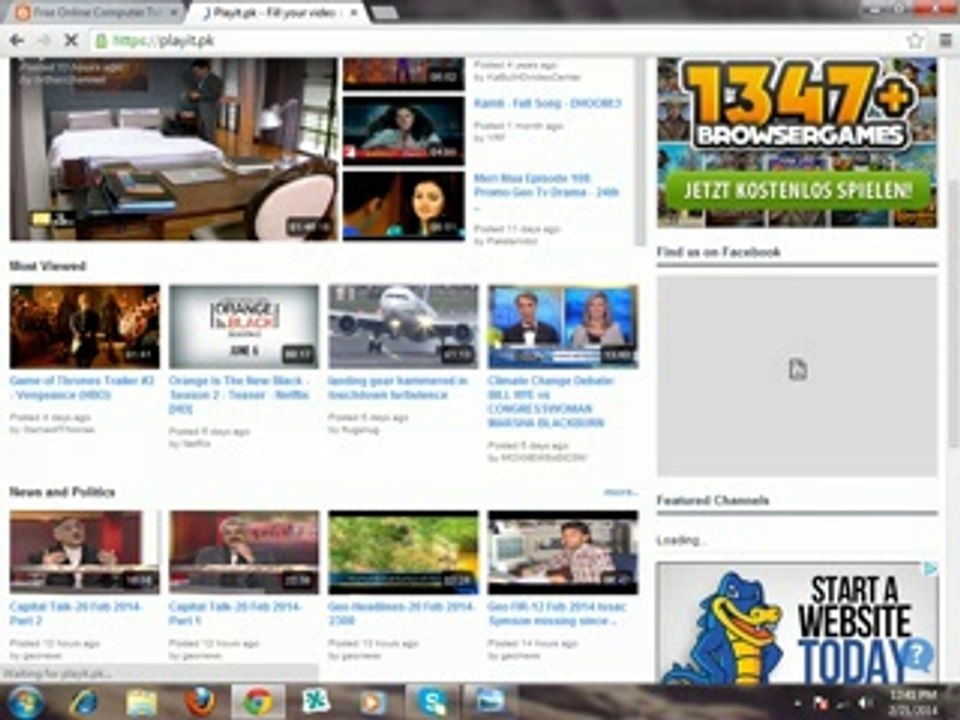Launch Internet Explorer from the taskbar
Viewport: 960px width, 720px height.
(83, 702)
